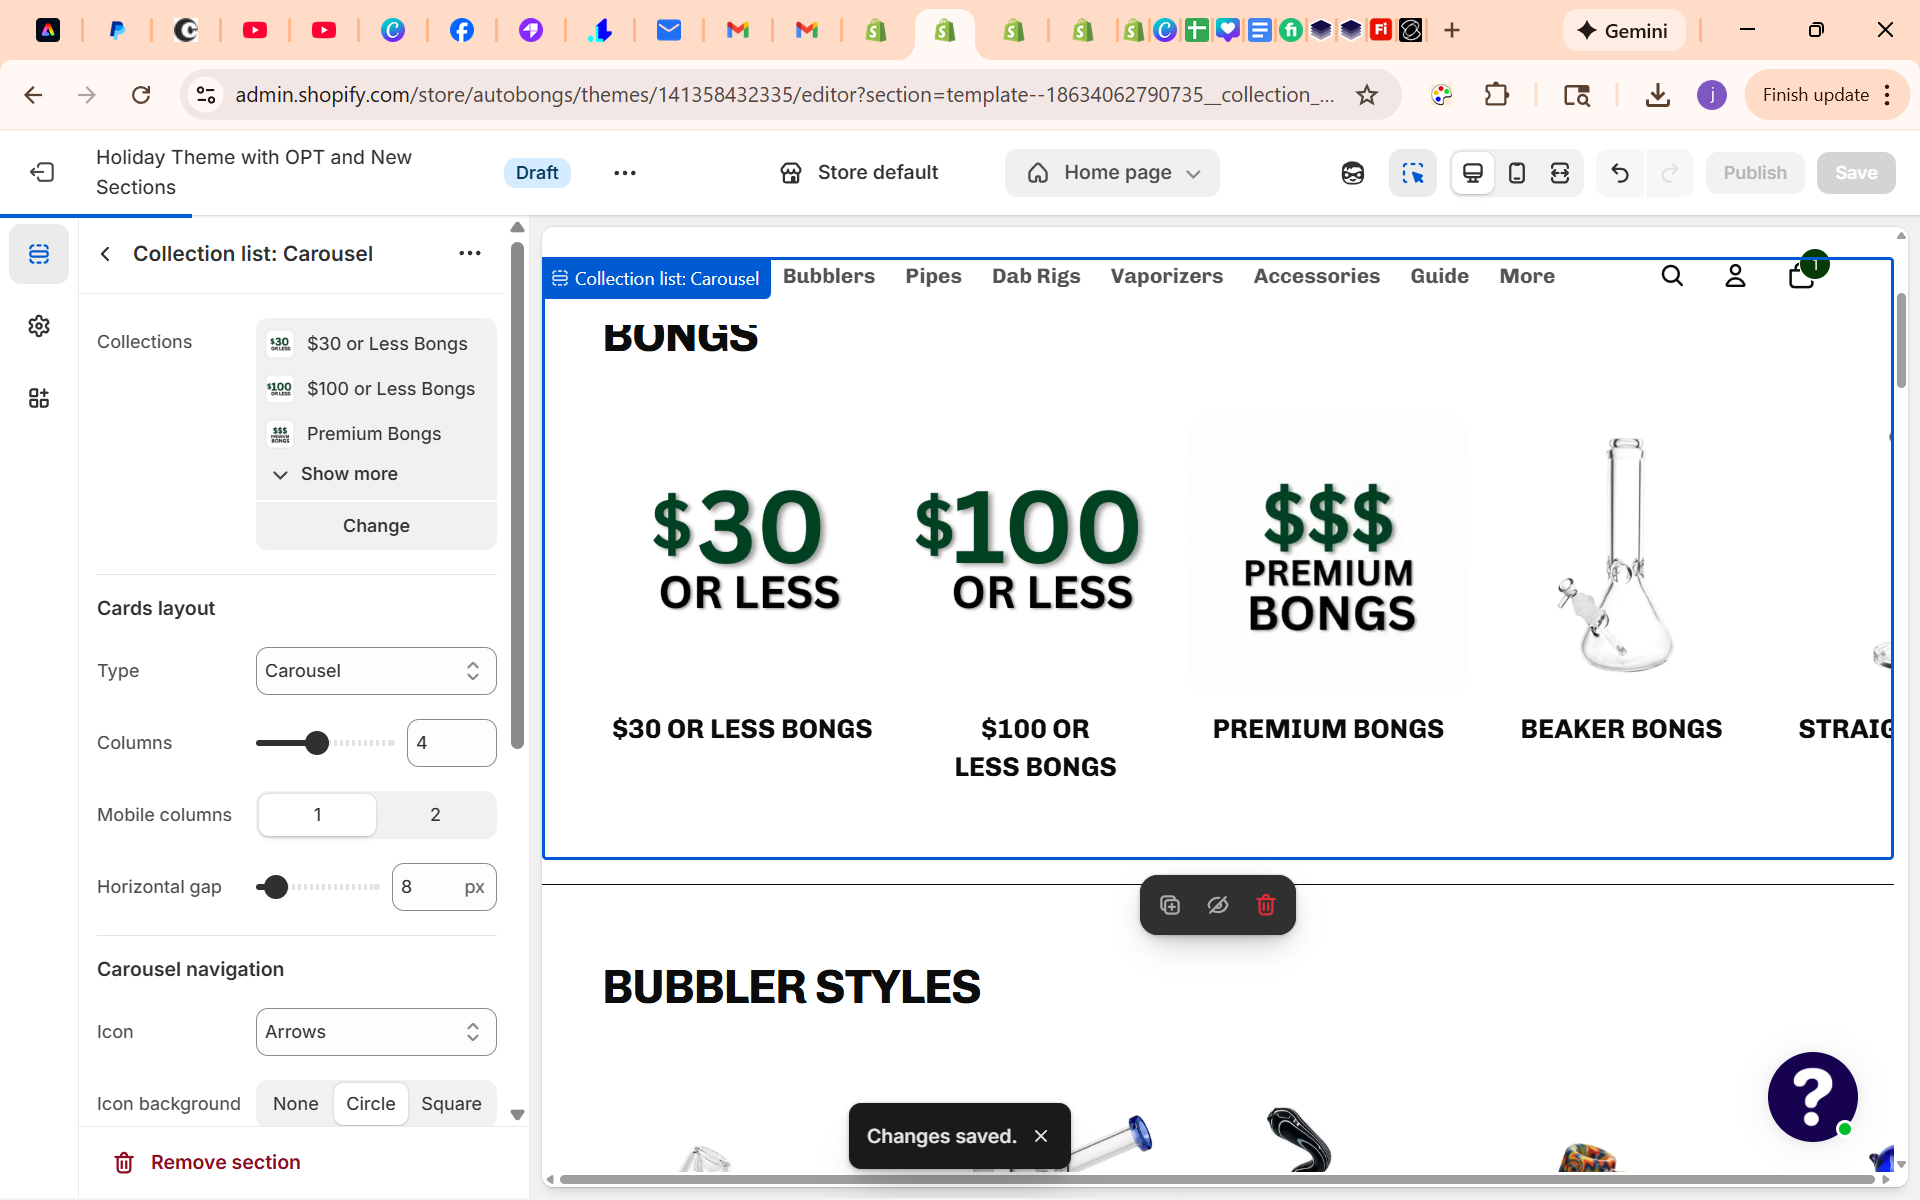Hide section with the eye icon
Viewport: 1920px width, 1200px height.
1217,905
